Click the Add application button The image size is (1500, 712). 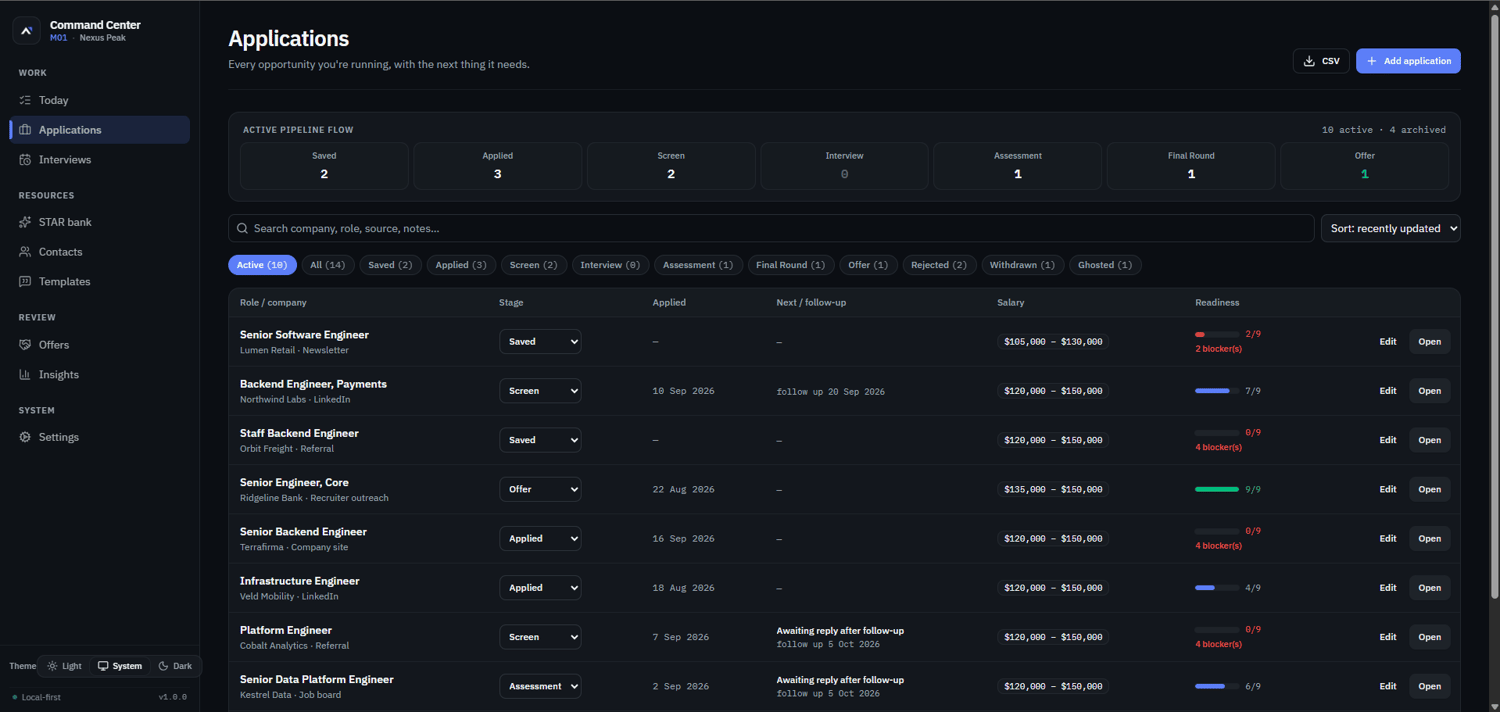click(x=1408, y=61)
